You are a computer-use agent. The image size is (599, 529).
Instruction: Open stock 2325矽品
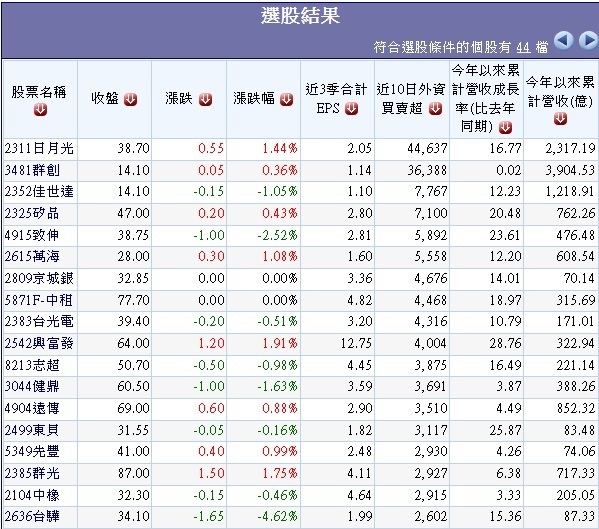click(x=32, y=213)
